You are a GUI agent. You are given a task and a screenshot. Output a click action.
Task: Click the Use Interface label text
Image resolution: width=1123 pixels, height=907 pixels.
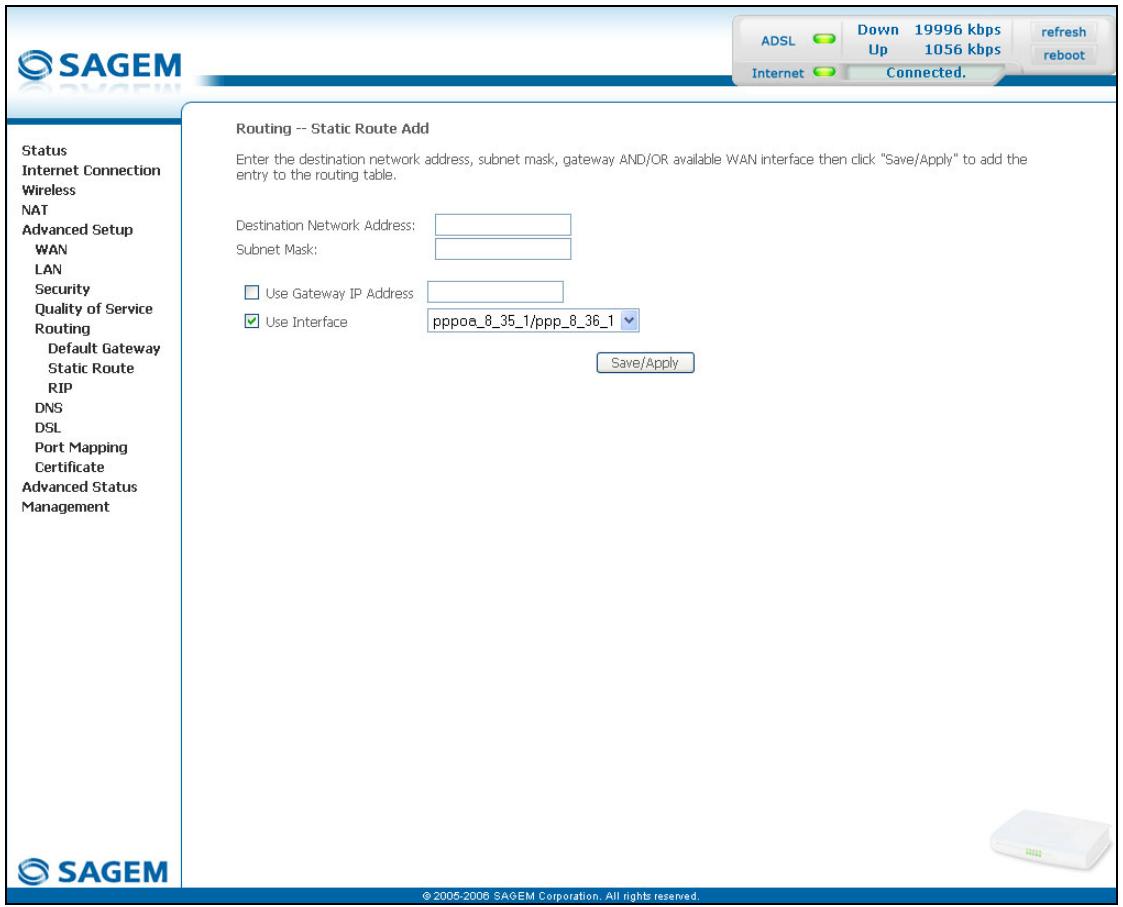tap(307, 322)
